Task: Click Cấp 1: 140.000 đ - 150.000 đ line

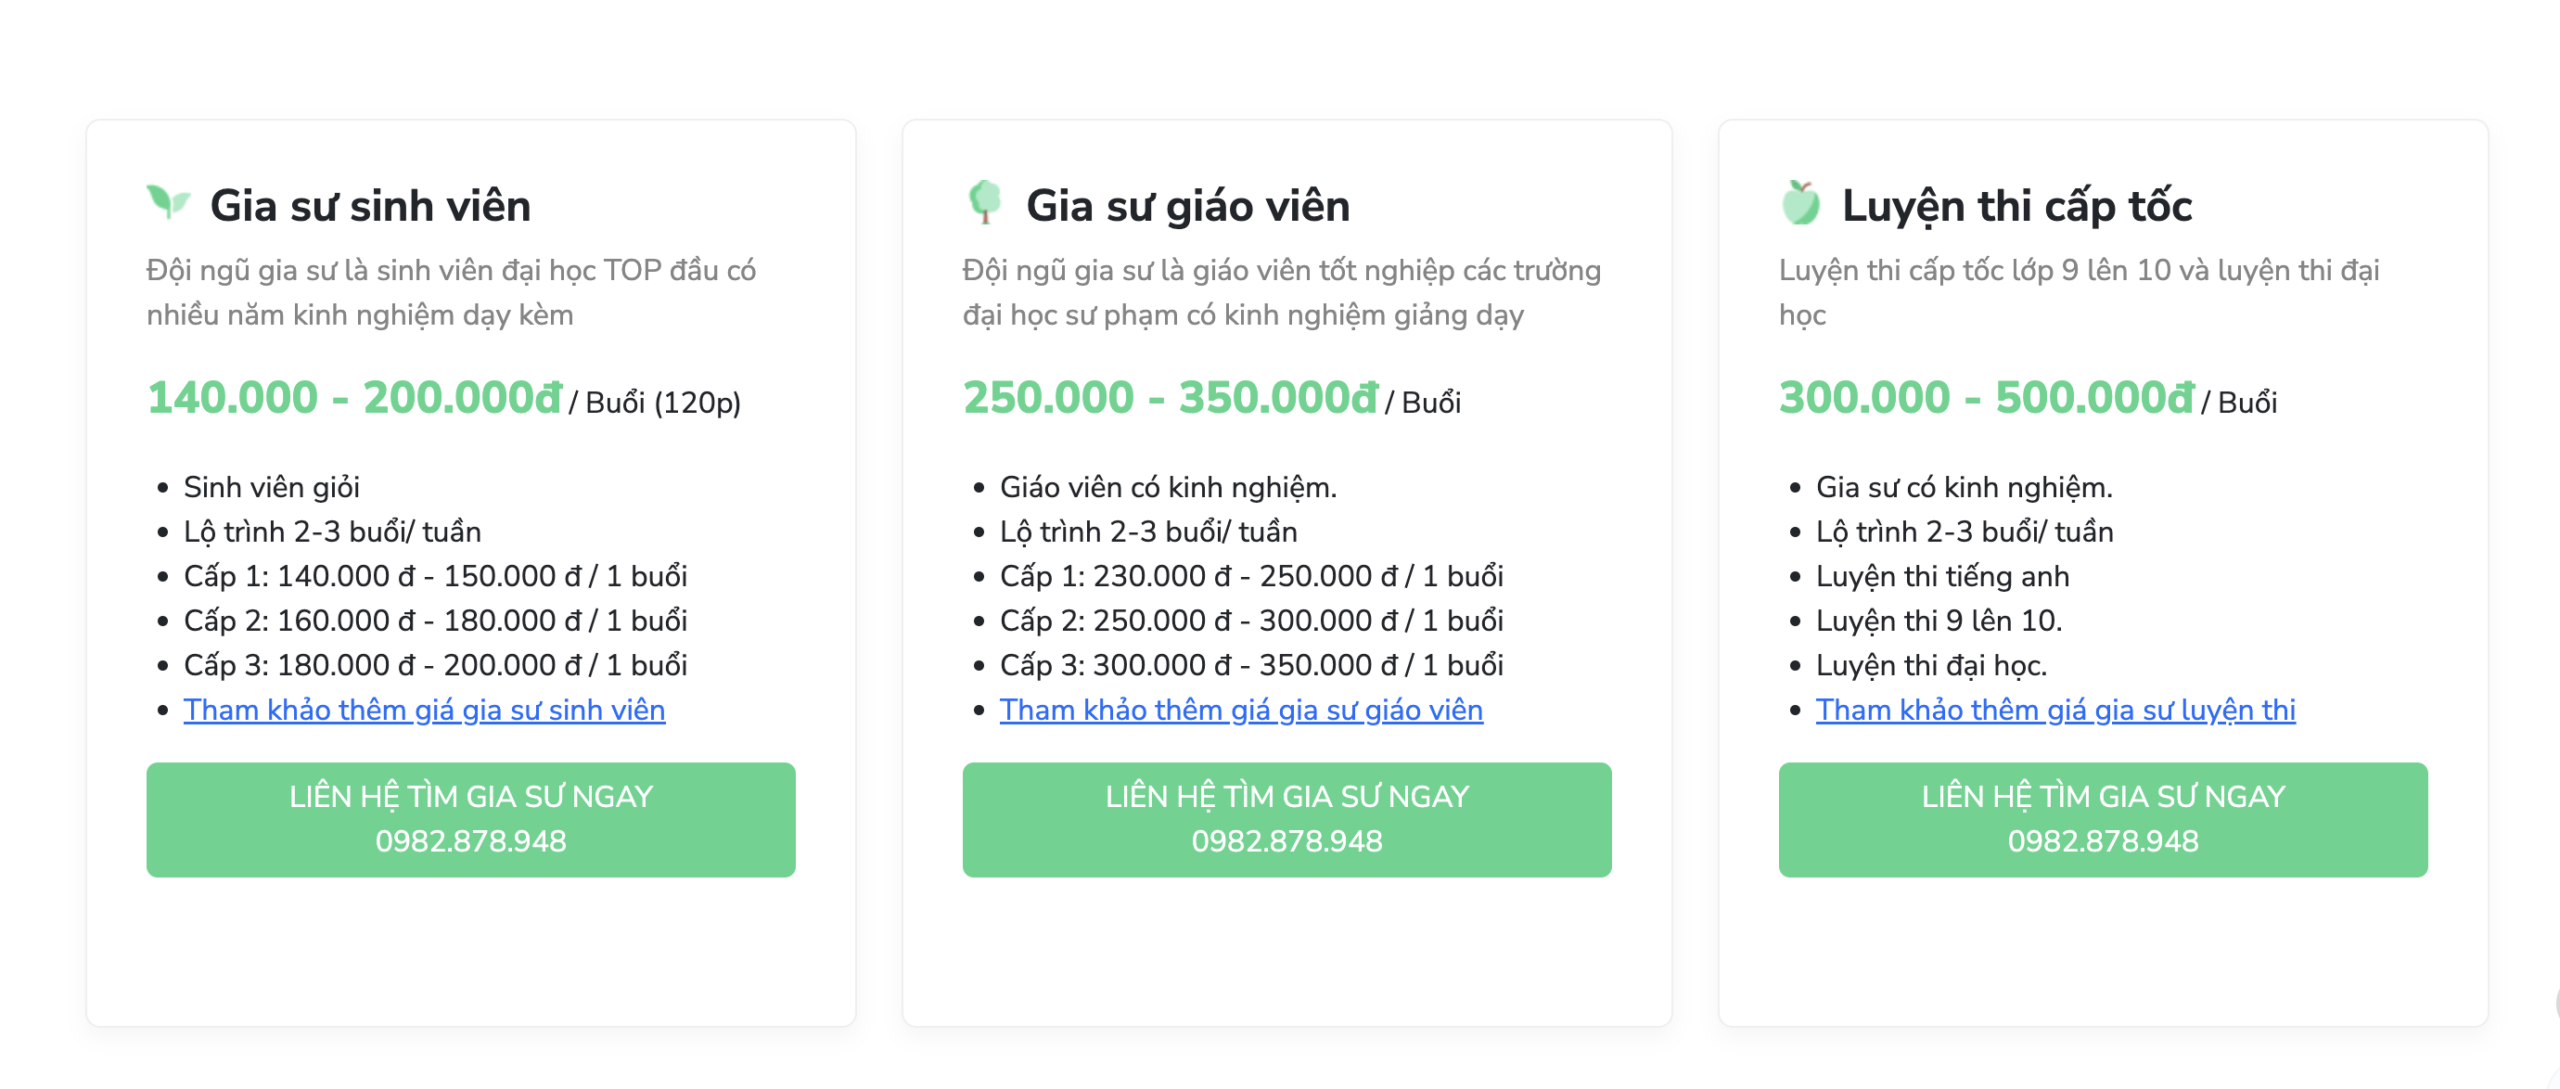Action: [435, 576]
